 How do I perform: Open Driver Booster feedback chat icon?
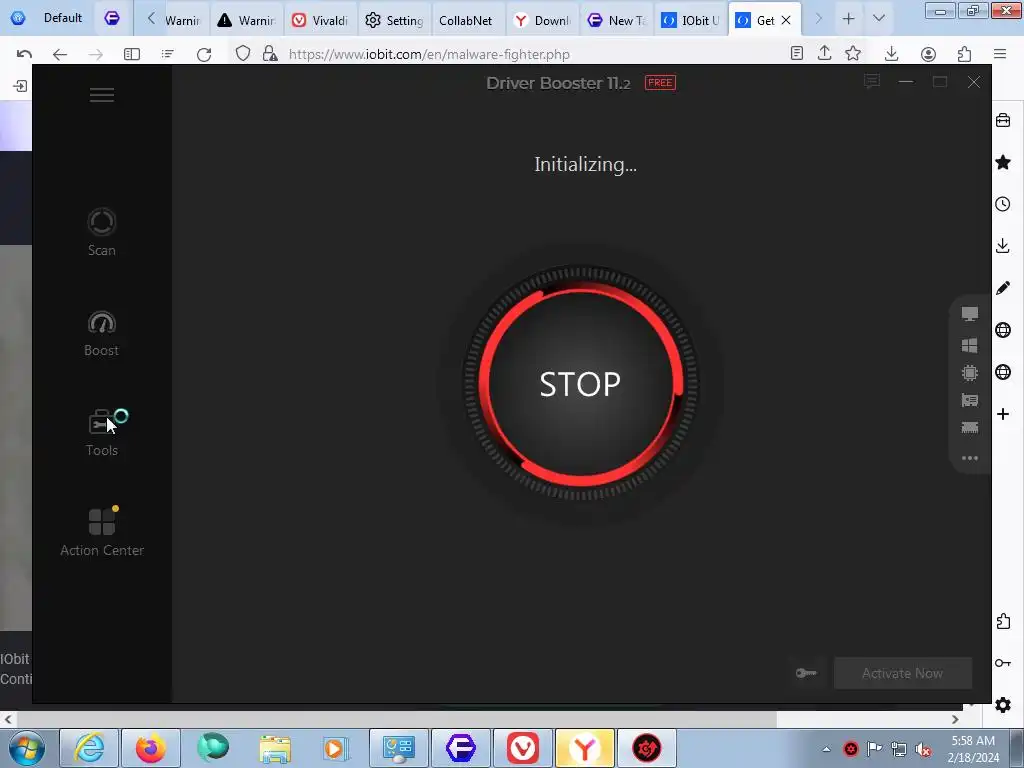tap(871, 82)
